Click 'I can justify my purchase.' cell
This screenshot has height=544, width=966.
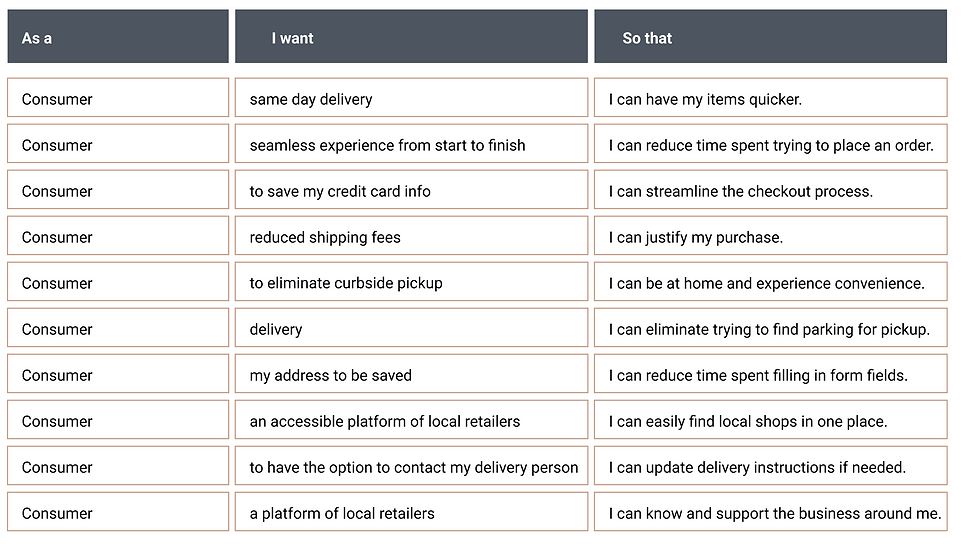[x=770, y=235]
